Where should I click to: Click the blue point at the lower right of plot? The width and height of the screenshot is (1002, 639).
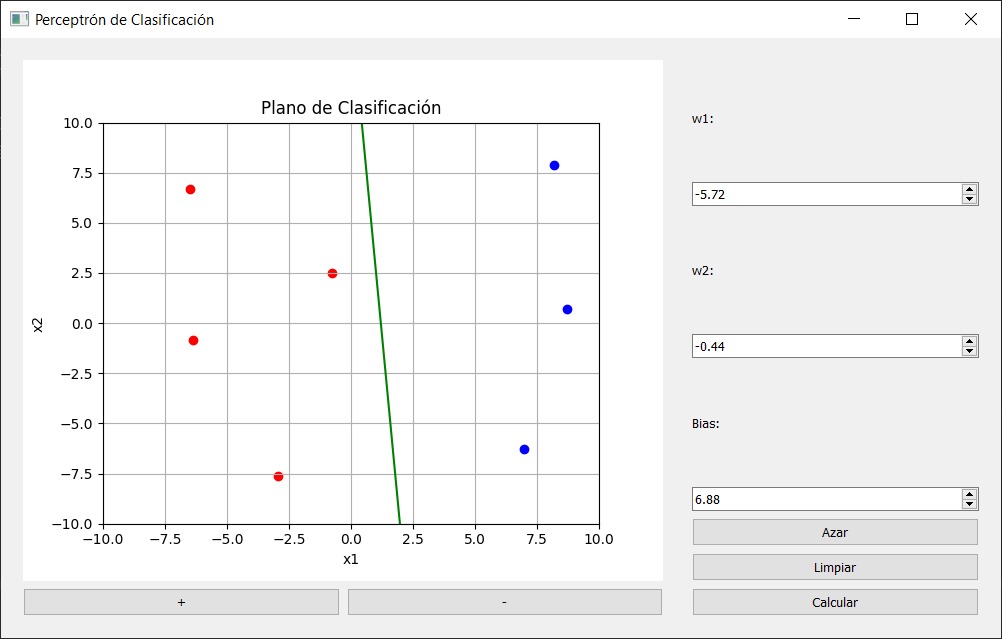pyautogui.click(x=524, y=448)
